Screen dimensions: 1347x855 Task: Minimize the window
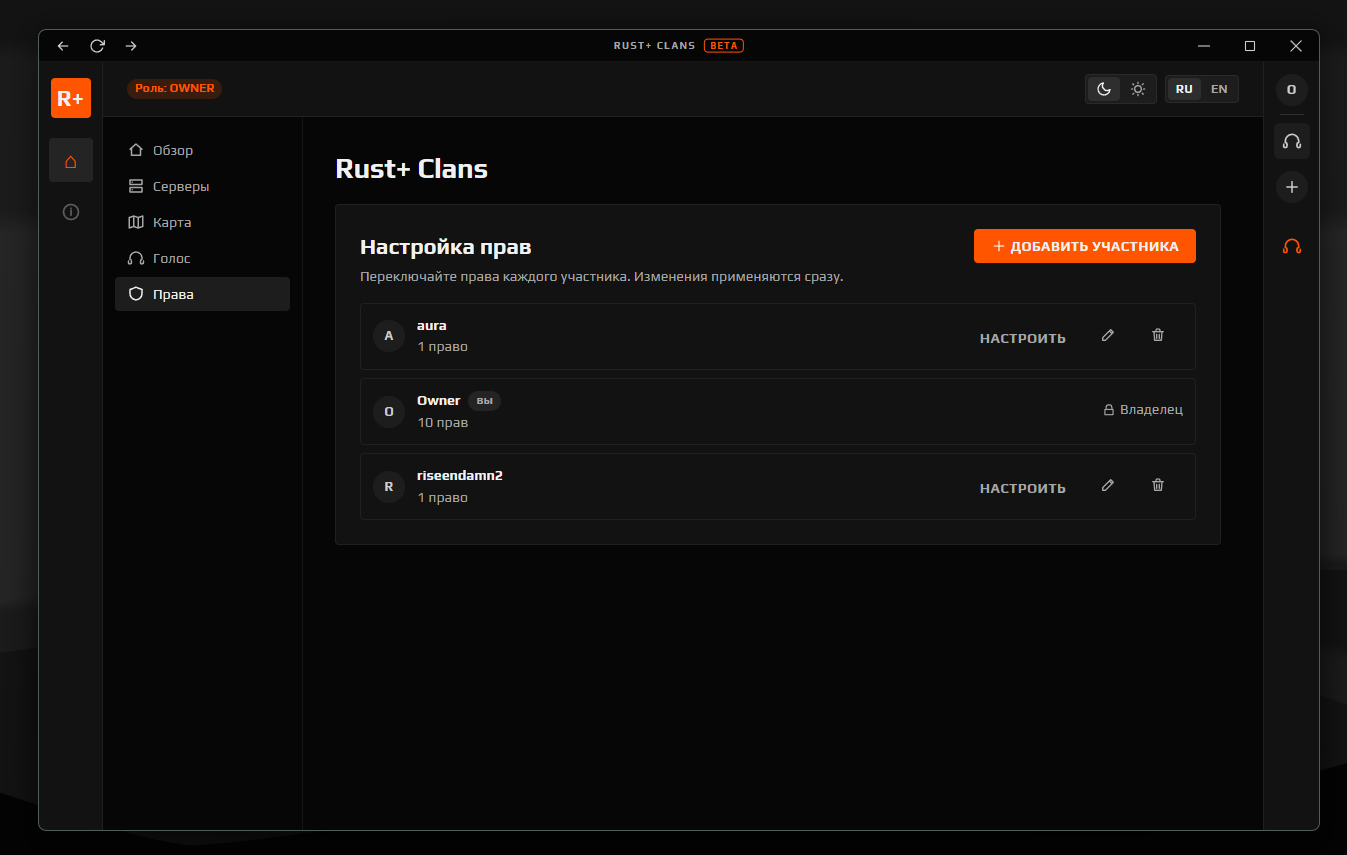[x=1204, y=46]
